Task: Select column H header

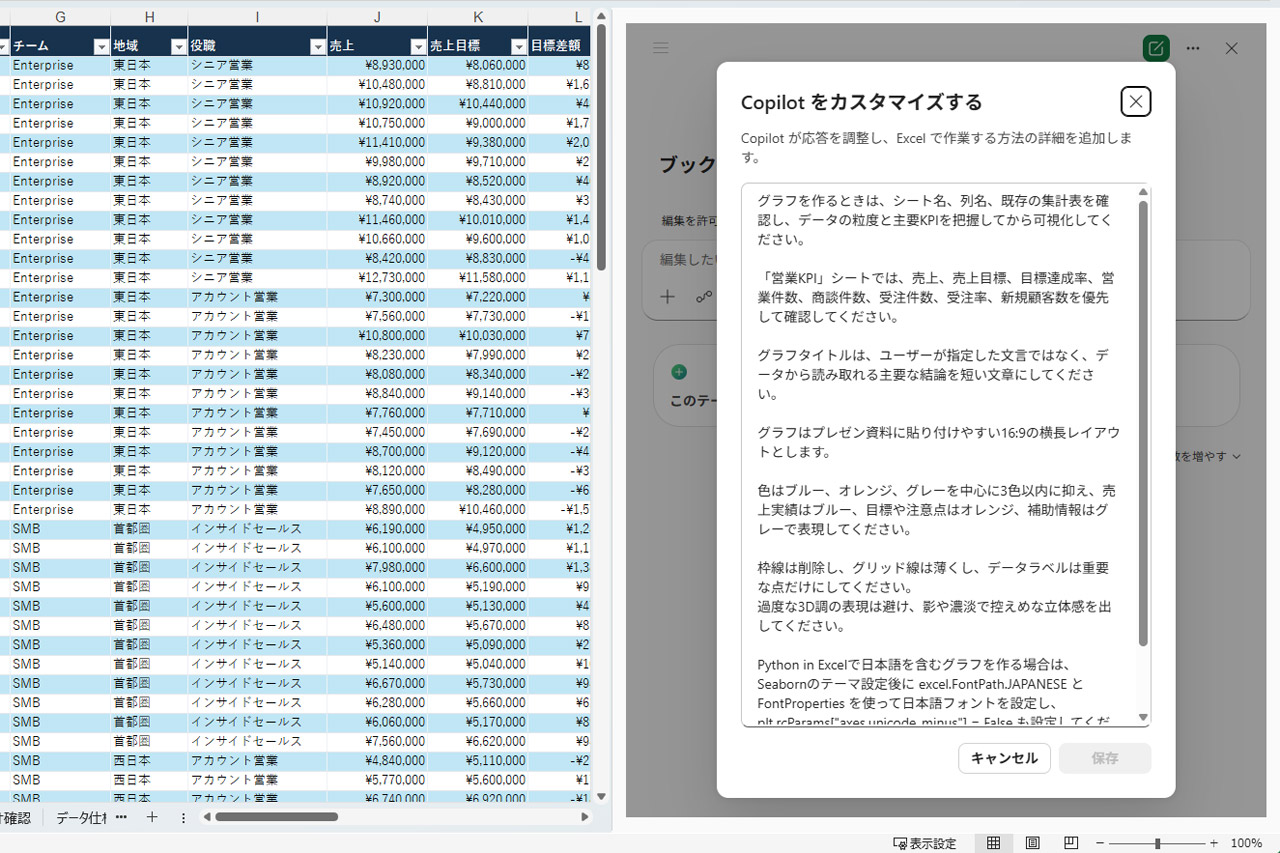Action: click(x=149, y=16)
